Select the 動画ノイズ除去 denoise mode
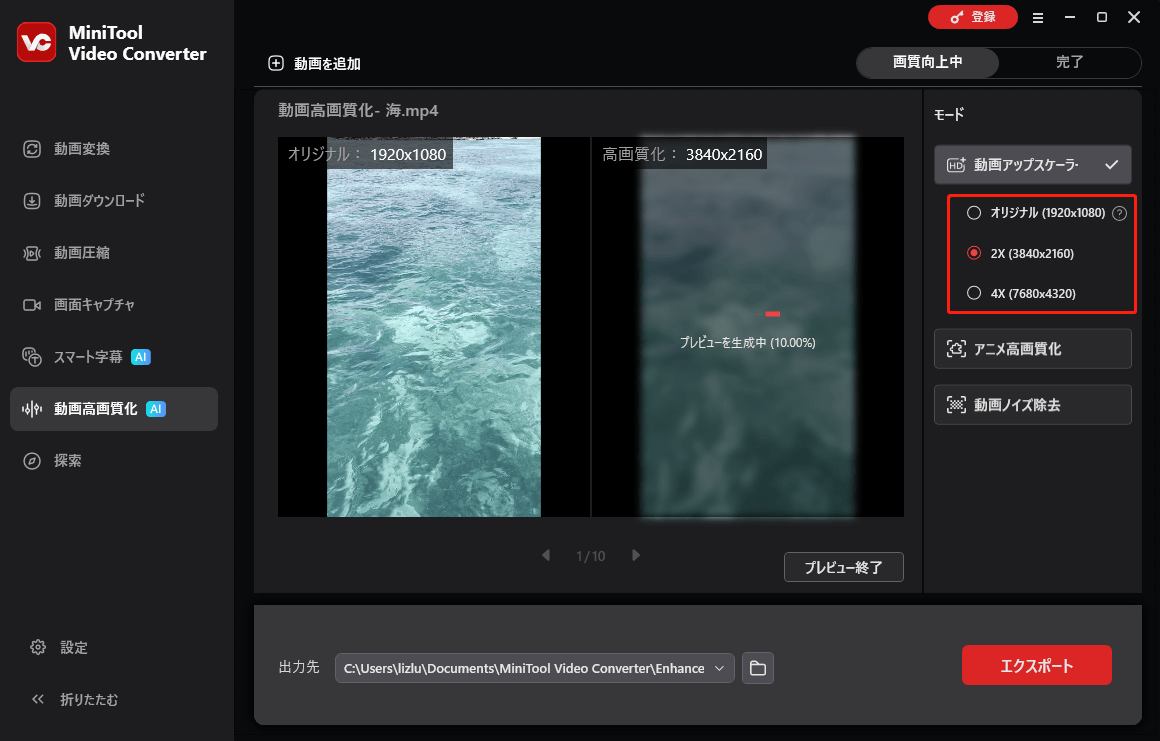 pyautogui.click(x=1032, y=404)
